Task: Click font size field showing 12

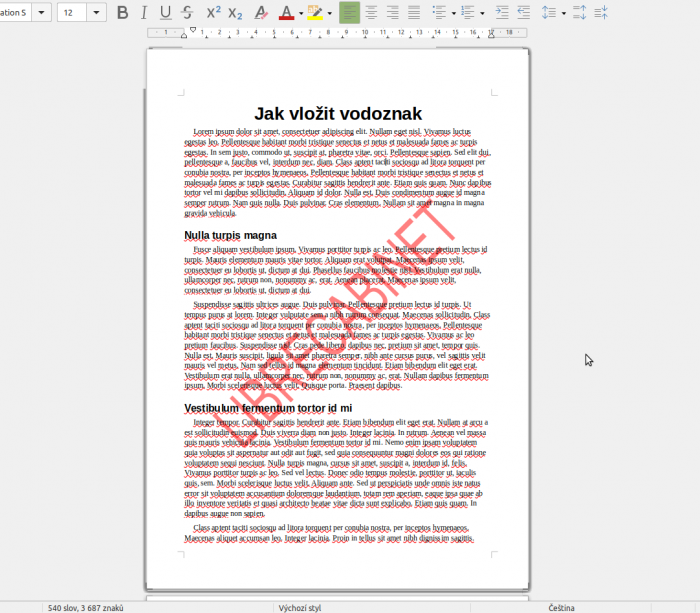Action: click(72, 13)
